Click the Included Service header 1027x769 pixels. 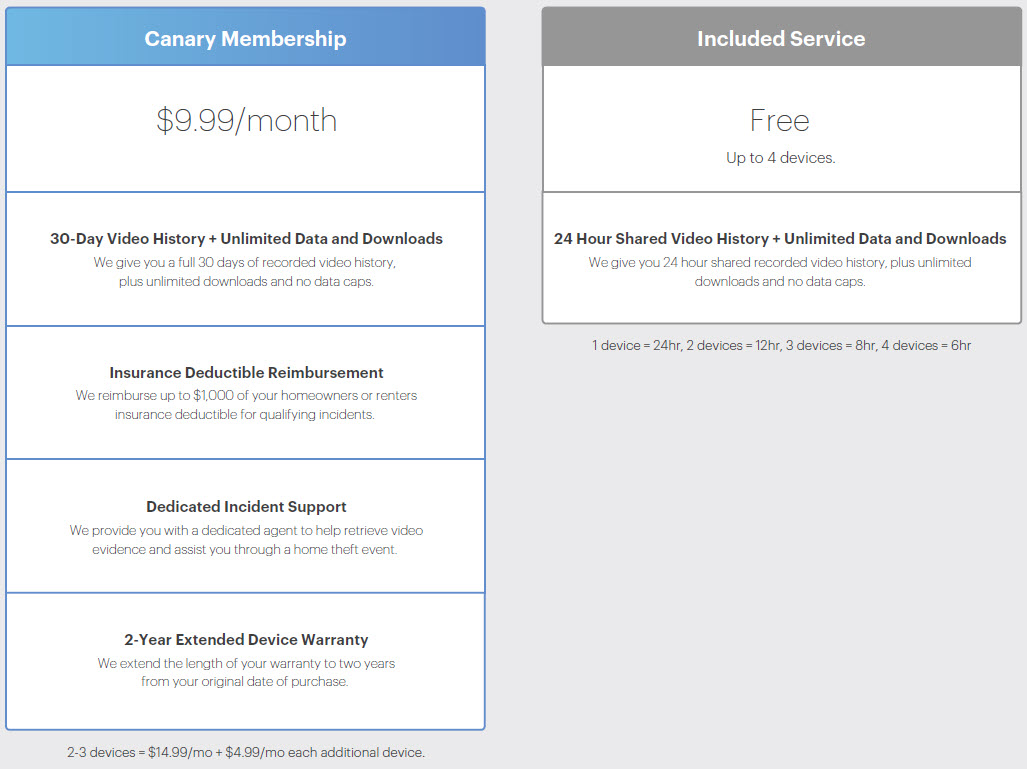click(781, 38)
